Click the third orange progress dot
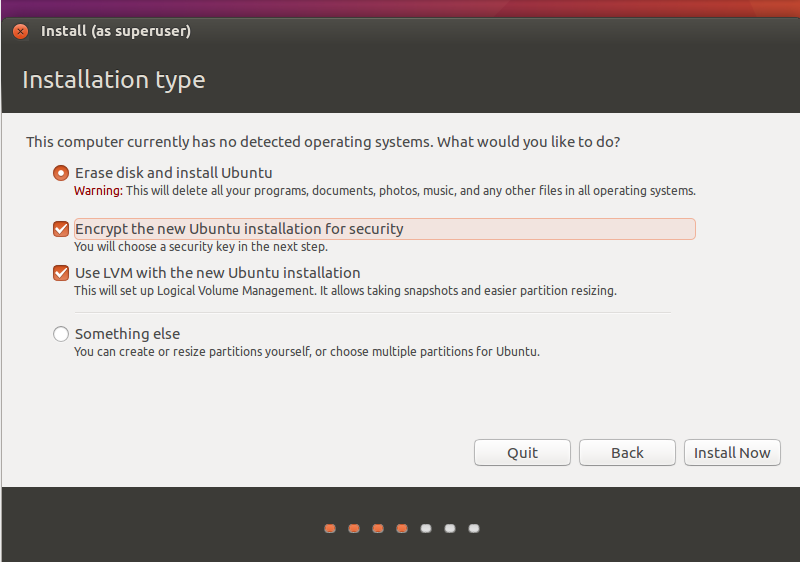800x562 pixels. [378, 528]
